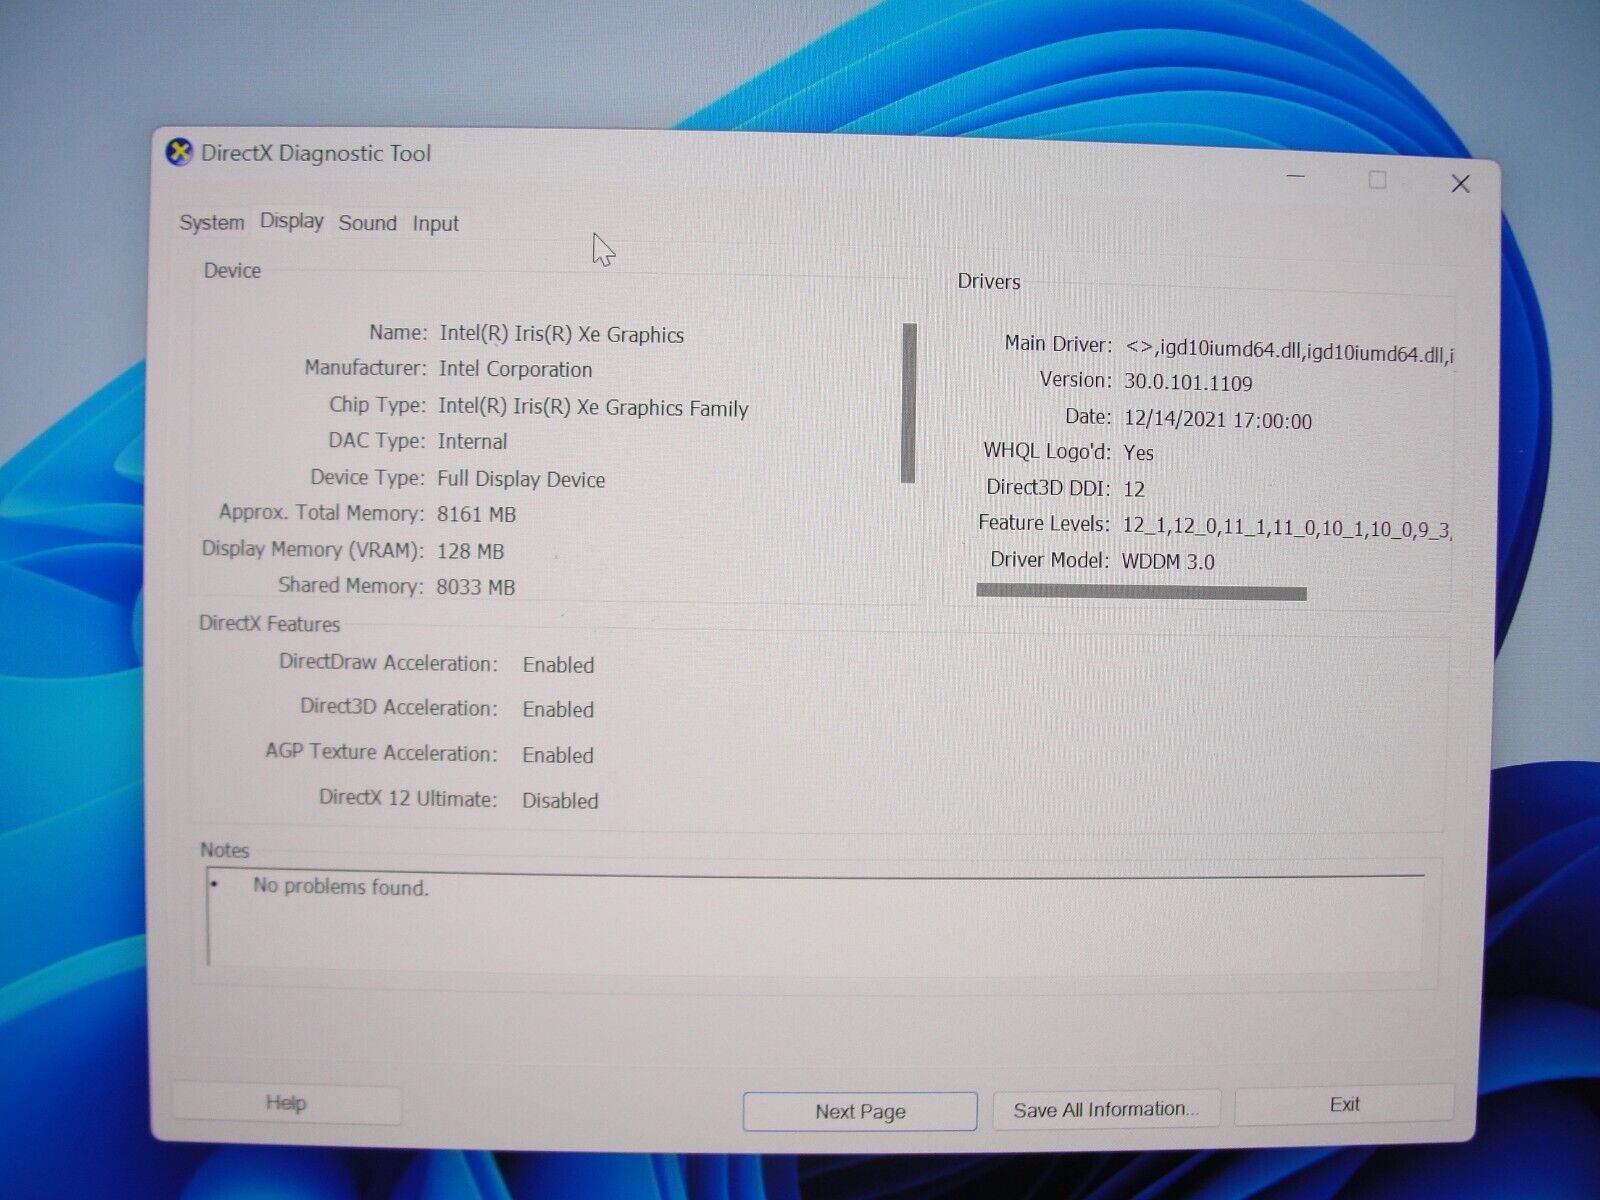Switch to the System tab
This screenshot has width=1600, height=1200.
(211, 223)
